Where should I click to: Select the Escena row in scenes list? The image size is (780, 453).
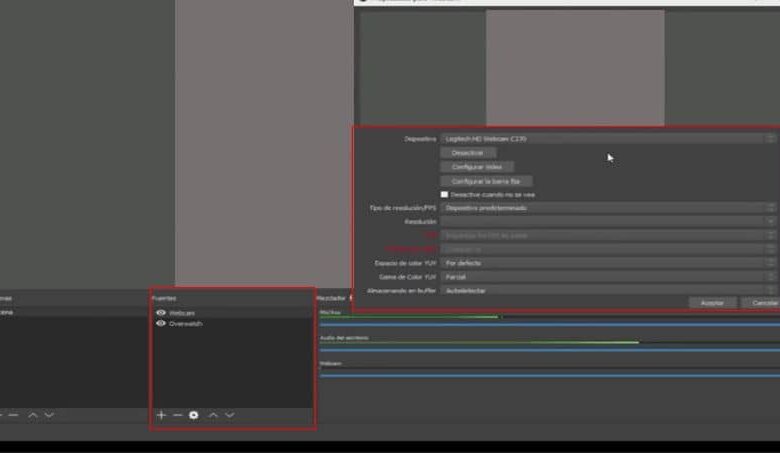pyautogui.click(x=74, y=312)
